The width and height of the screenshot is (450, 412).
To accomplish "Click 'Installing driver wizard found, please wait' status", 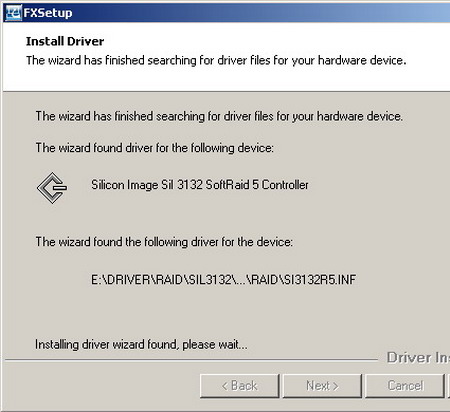I will pyautogui.click(x=141, y=344).
